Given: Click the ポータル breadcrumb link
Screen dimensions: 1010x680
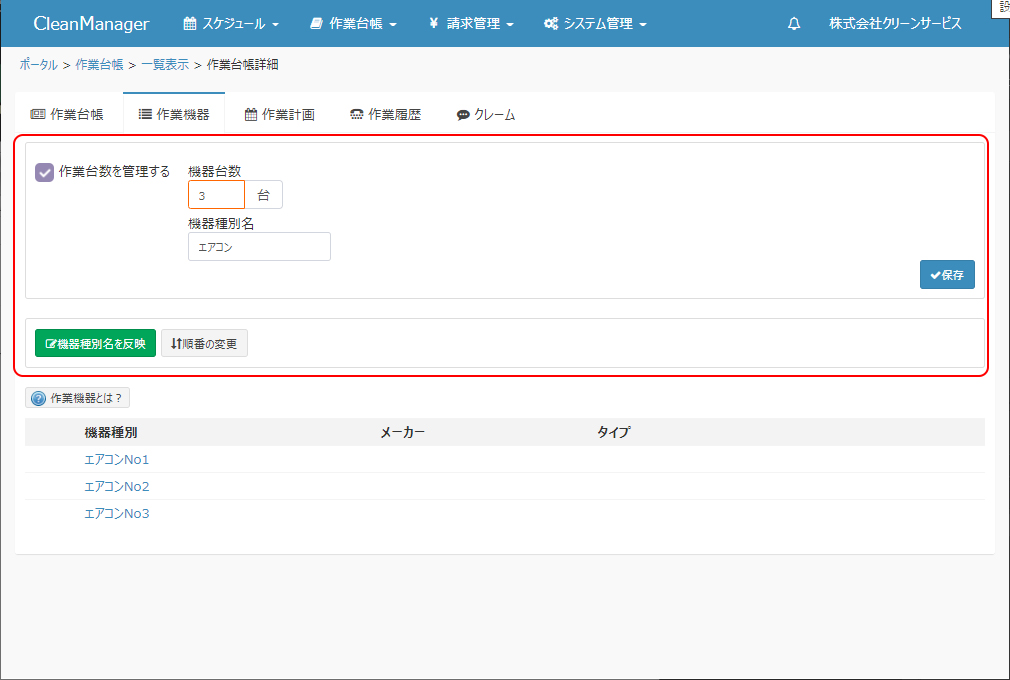Looking at the screenshot, I should click(x=38, y=64).
